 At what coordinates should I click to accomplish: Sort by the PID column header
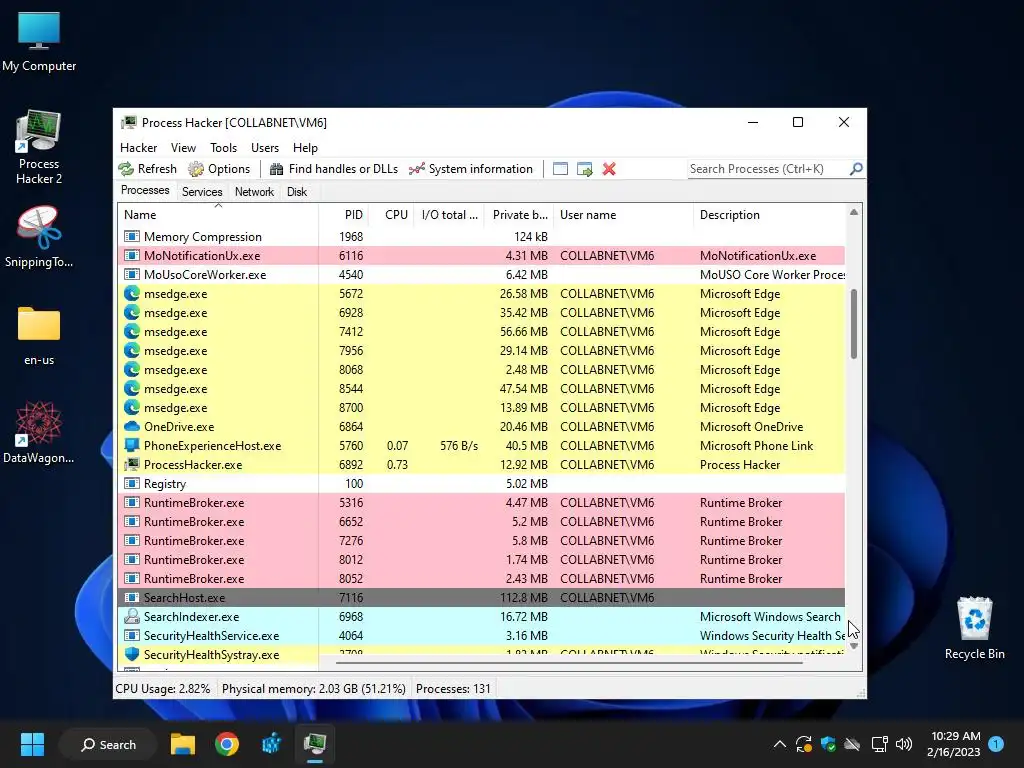tap(344, 215)
